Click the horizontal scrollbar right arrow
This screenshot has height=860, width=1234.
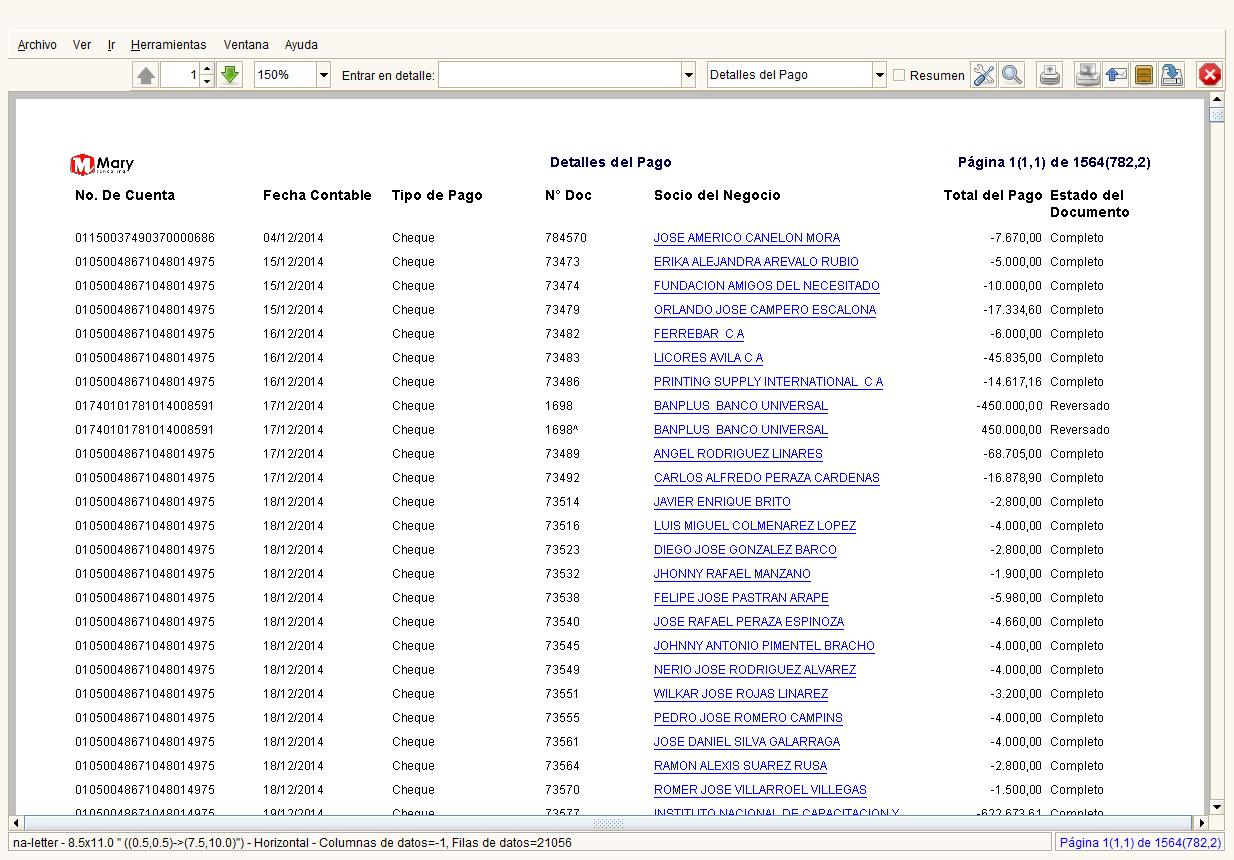(x=1202, y=823)
